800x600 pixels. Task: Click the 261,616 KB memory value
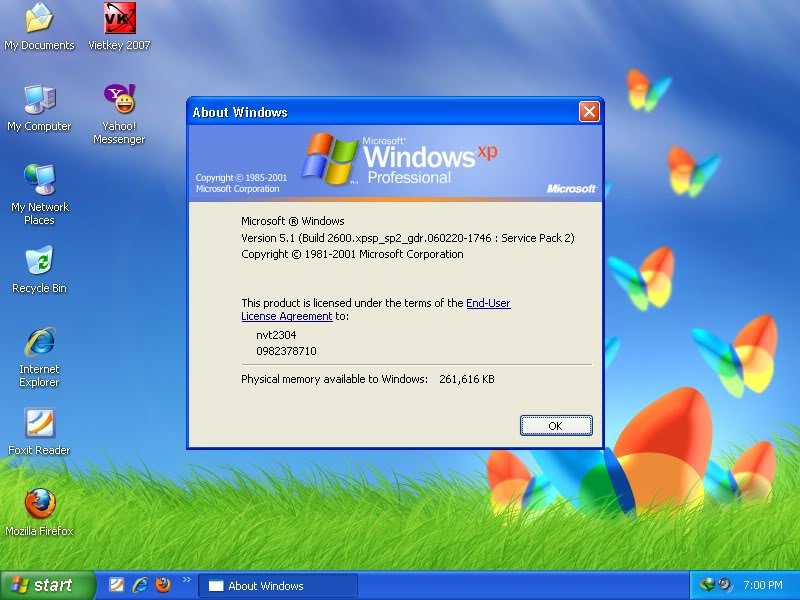coord(467,379)
